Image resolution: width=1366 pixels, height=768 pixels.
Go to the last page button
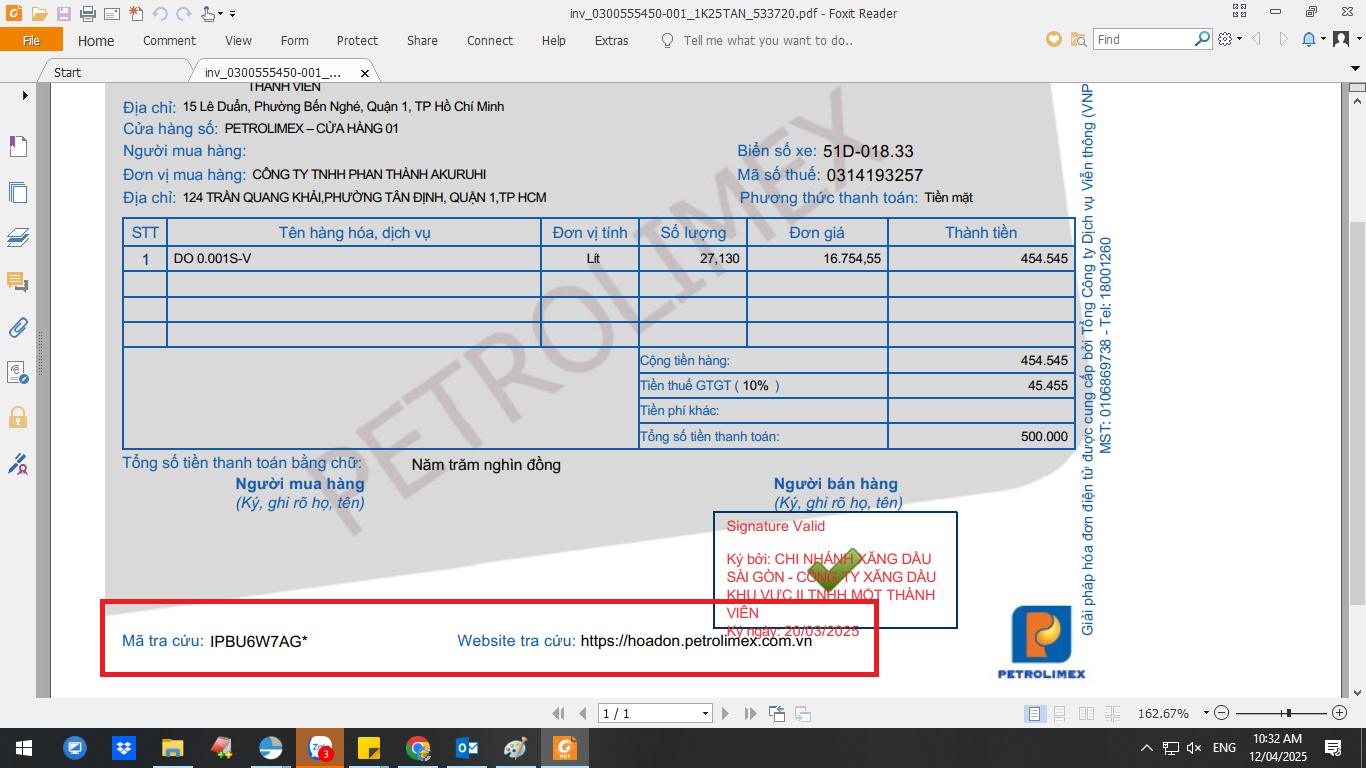click(751, 713)
